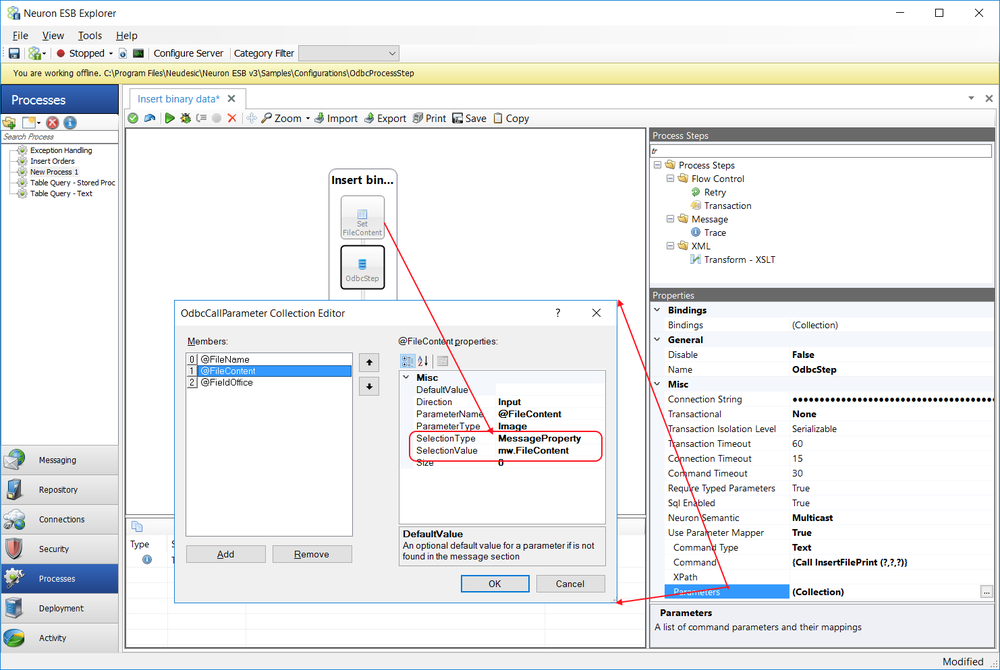Open the Deployment section in sidebar
This screenshot has width=1000, height=670.
click(59, 608)
